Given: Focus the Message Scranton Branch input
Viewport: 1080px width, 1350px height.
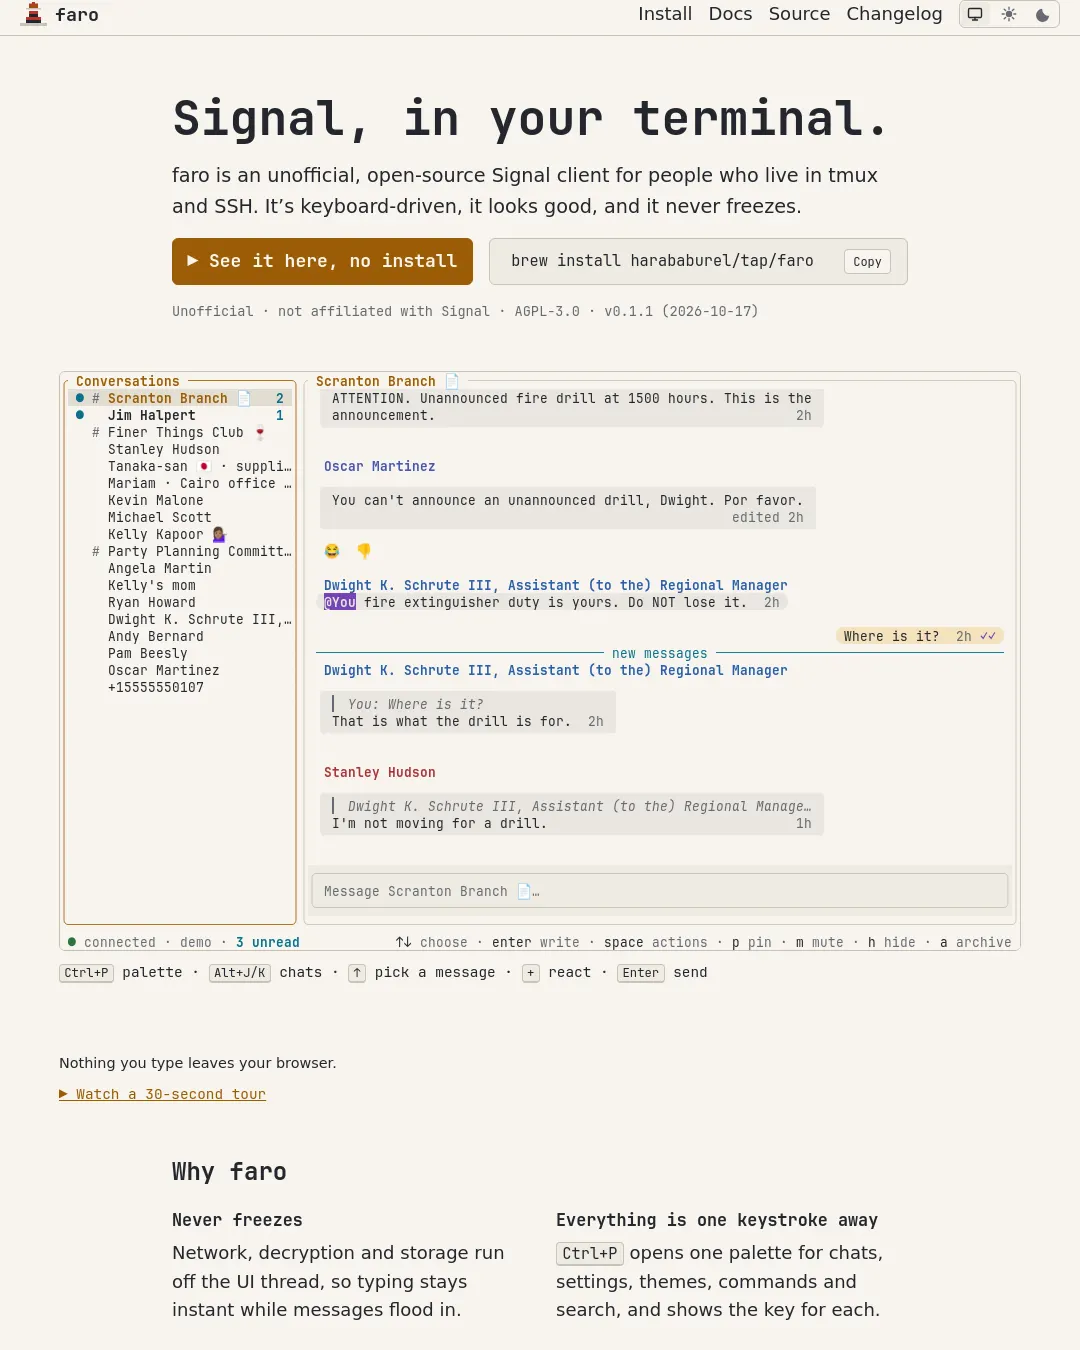Looking at the screenshot, I should pyautogui.click(x=660, y=891).
